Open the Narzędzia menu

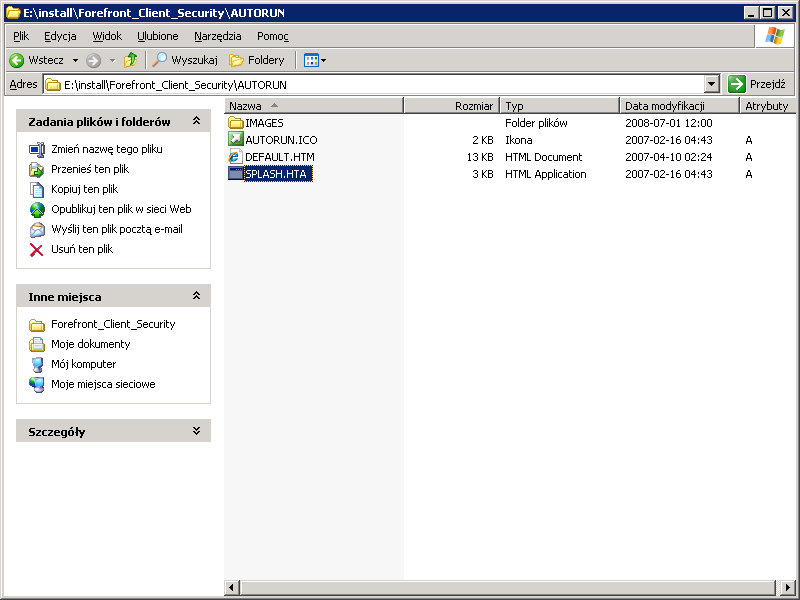[218, 36]
